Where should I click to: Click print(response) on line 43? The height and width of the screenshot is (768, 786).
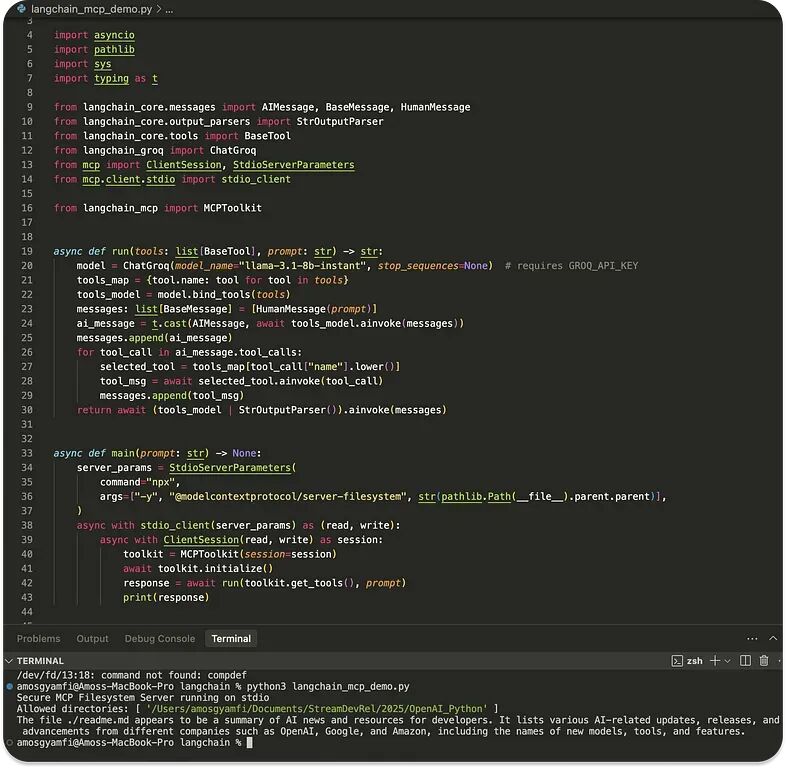(166, 598)
